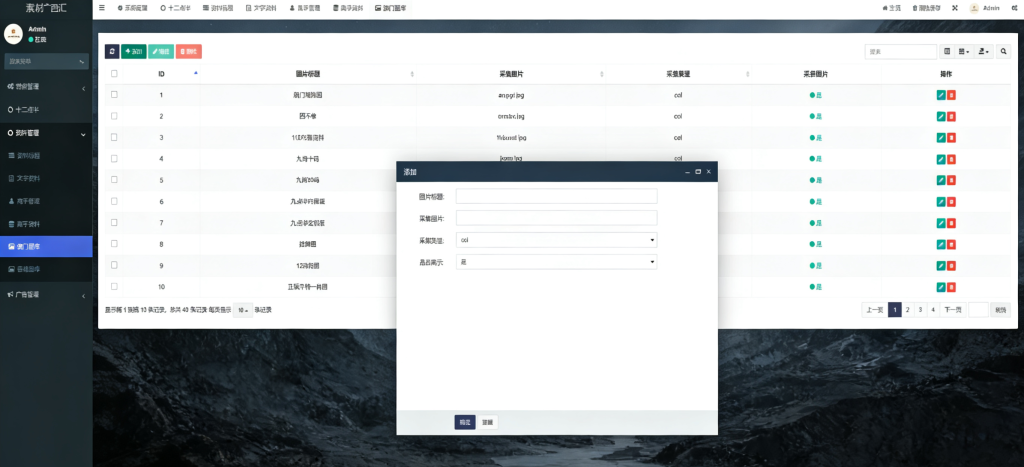Open the sidebar submenu item with user icon
The height and width of the screenshot is (467, 1024).
[46, 201]
